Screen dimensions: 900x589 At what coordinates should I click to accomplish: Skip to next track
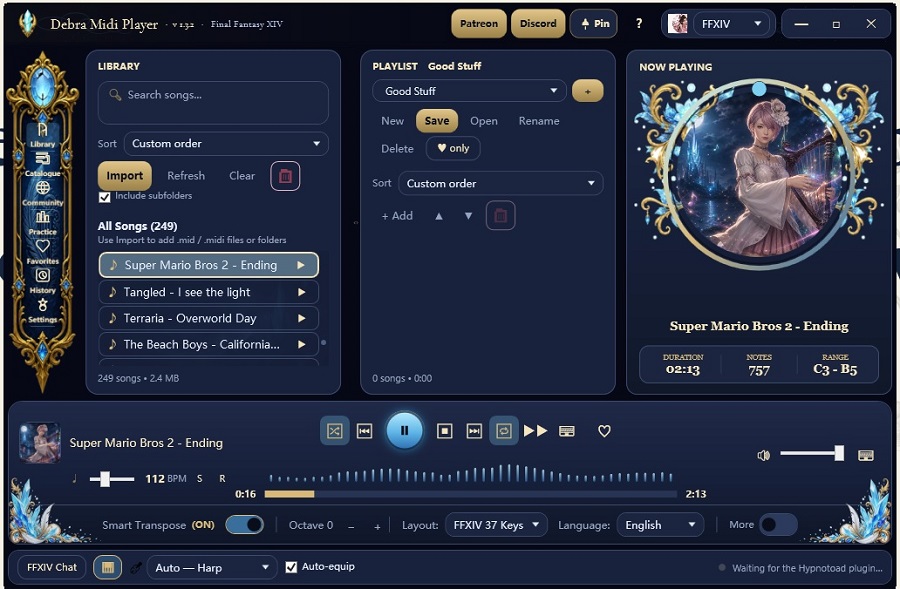(474, 431)
